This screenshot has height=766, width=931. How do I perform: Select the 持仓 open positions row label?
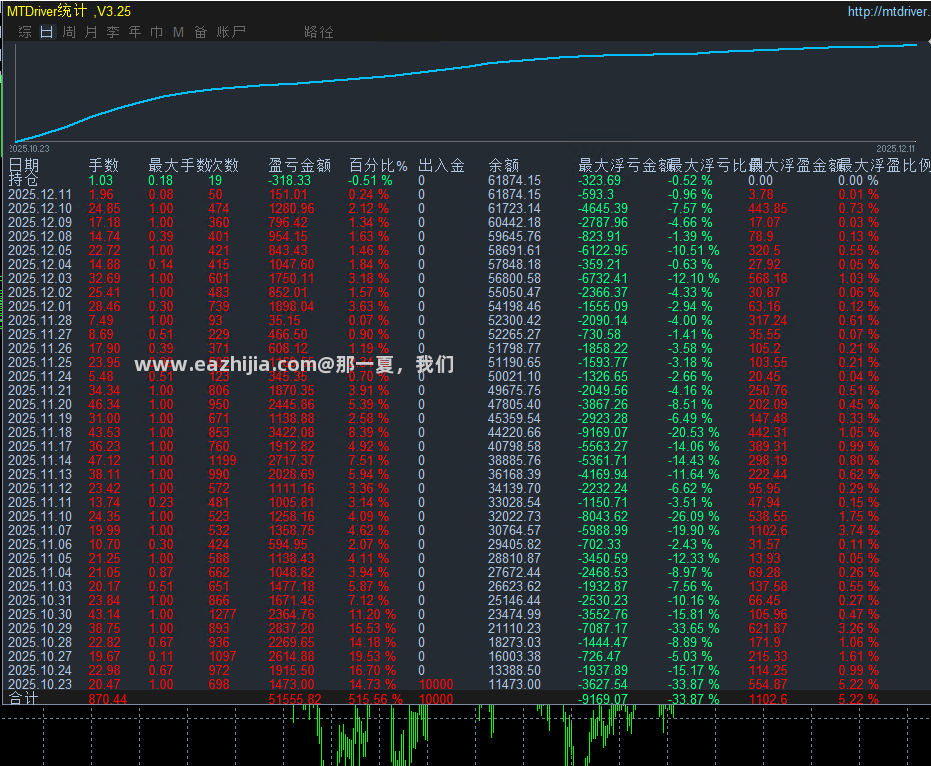23,179
